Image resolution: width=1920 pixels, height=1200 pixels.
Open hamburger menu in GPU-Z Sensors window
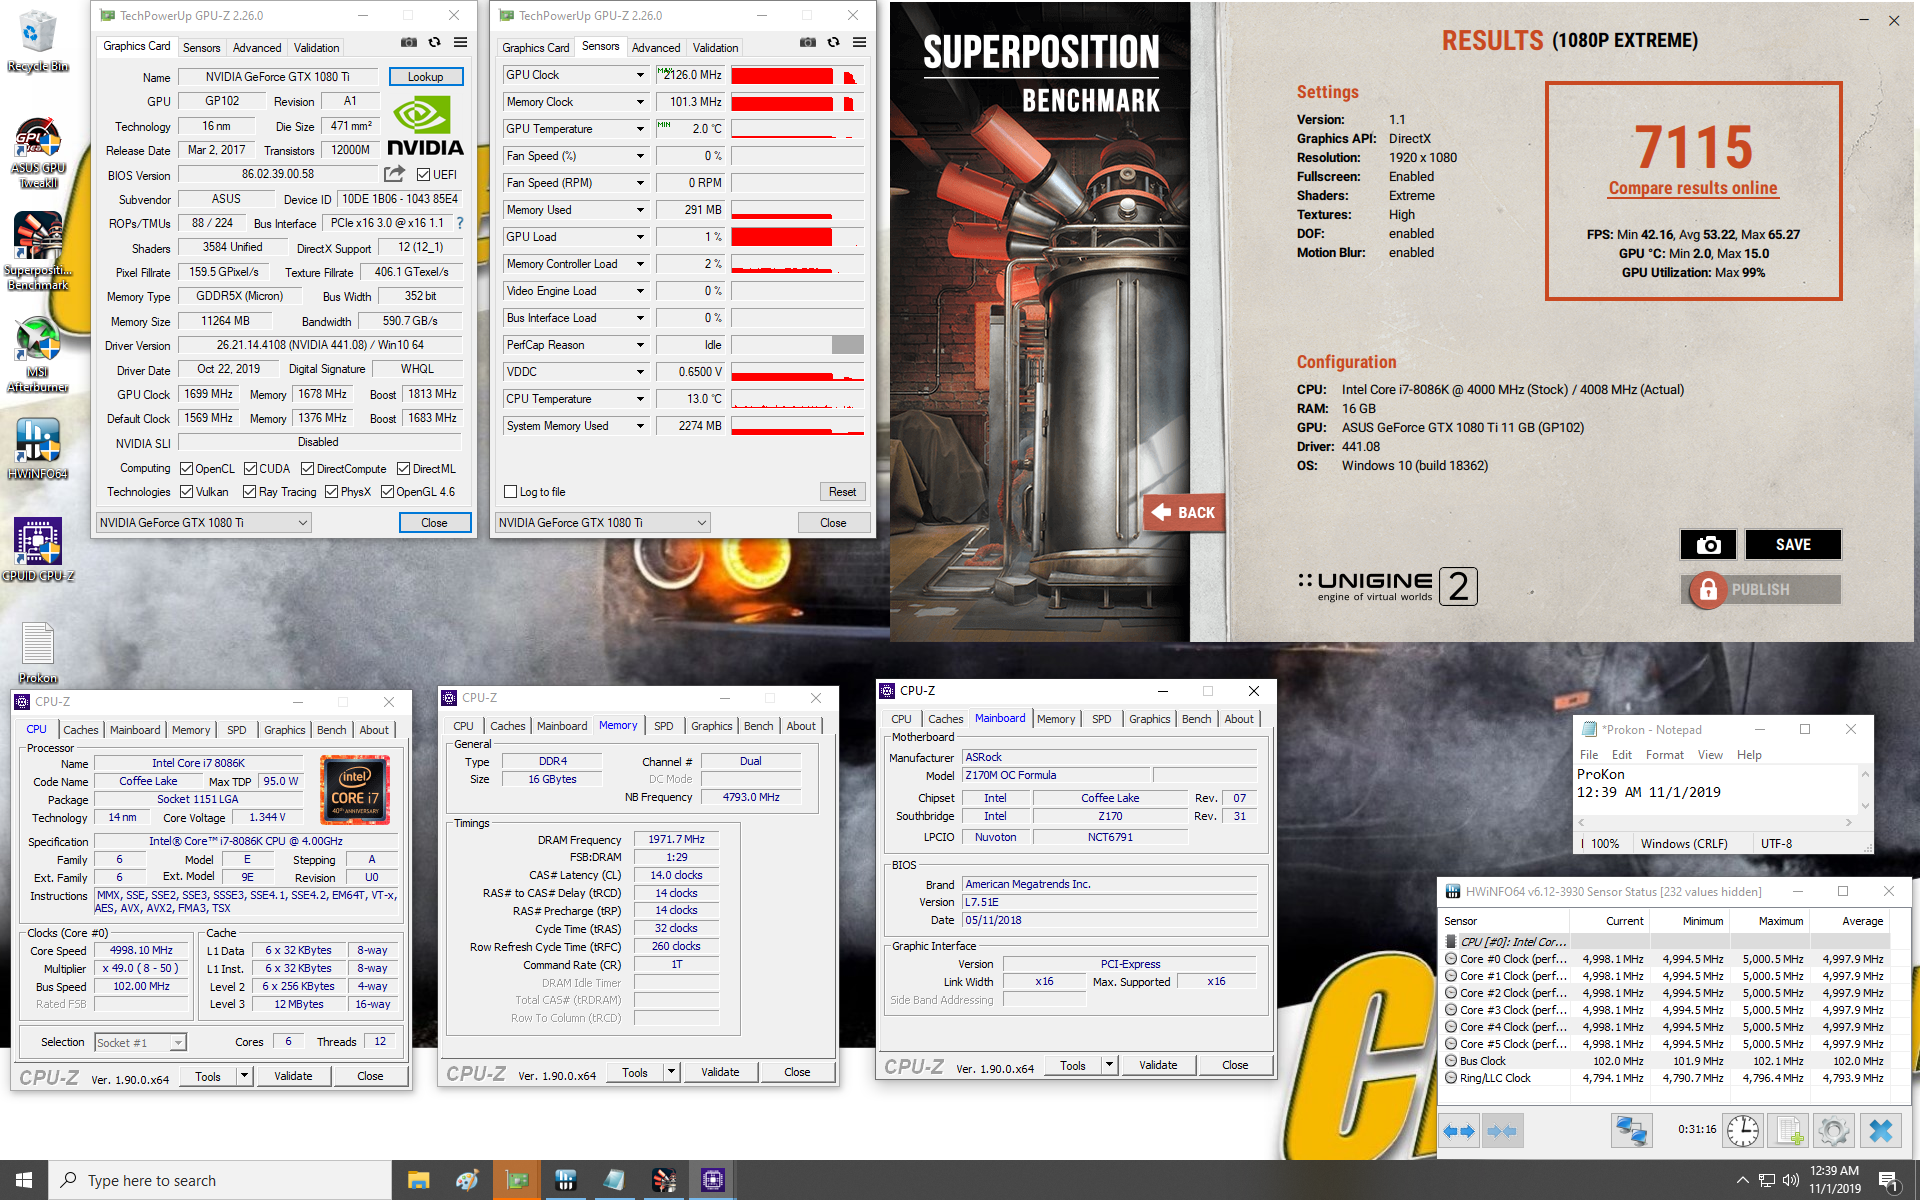coord(859,43)
